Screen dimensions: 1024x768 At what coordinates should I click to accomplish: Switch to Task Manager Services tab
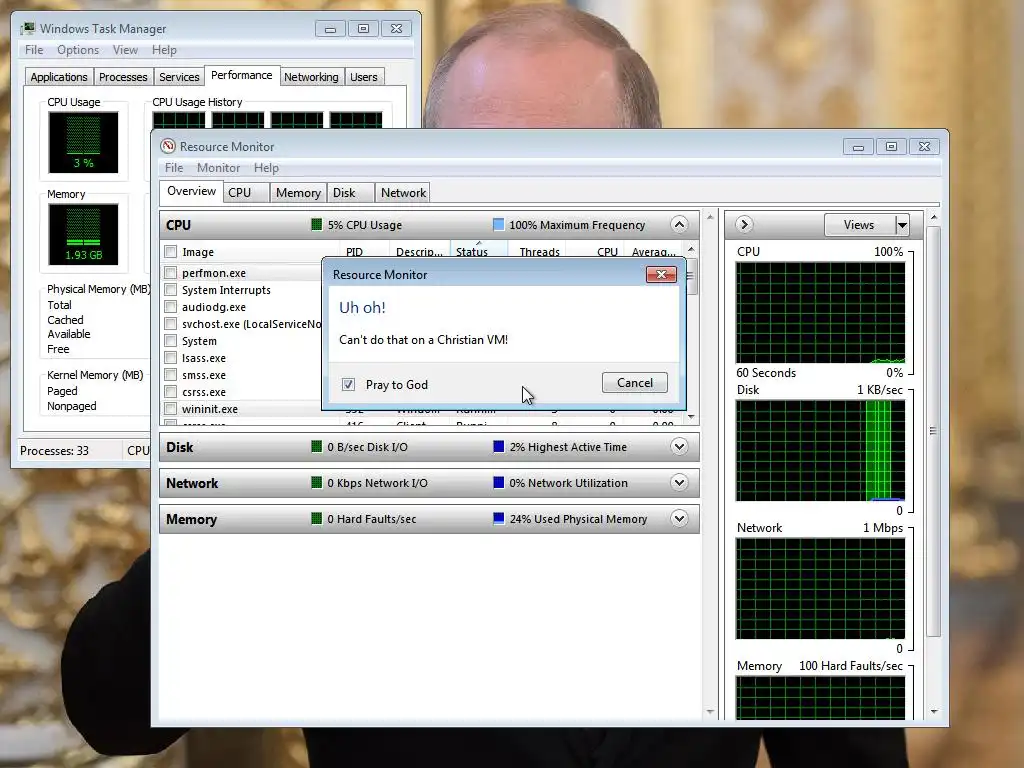[179, 77]
